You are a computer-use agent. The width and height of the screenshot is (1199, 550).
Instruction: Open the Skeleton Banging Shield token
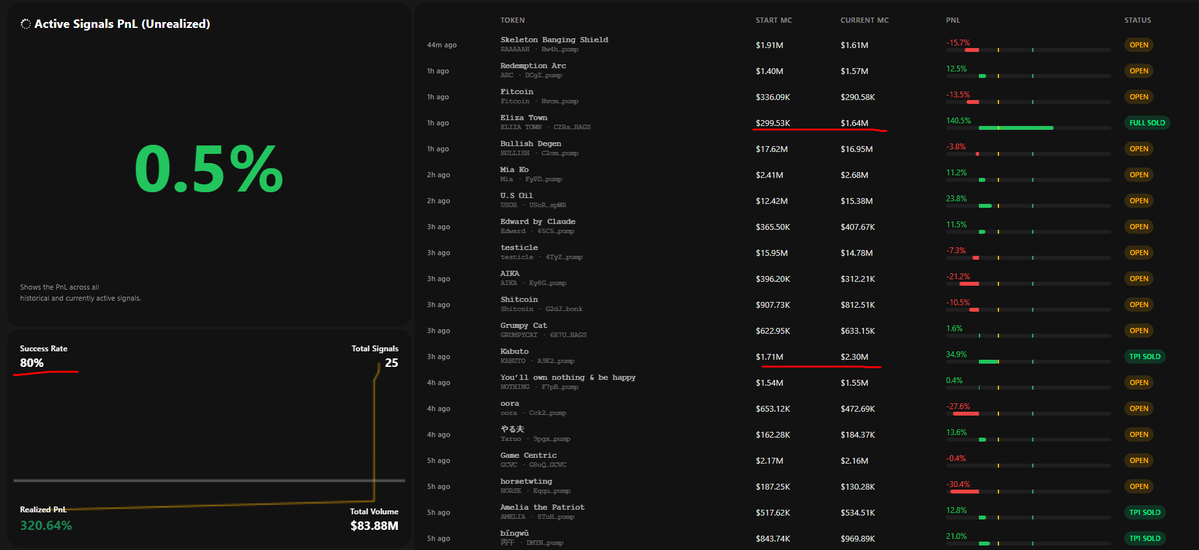(554, 40)
